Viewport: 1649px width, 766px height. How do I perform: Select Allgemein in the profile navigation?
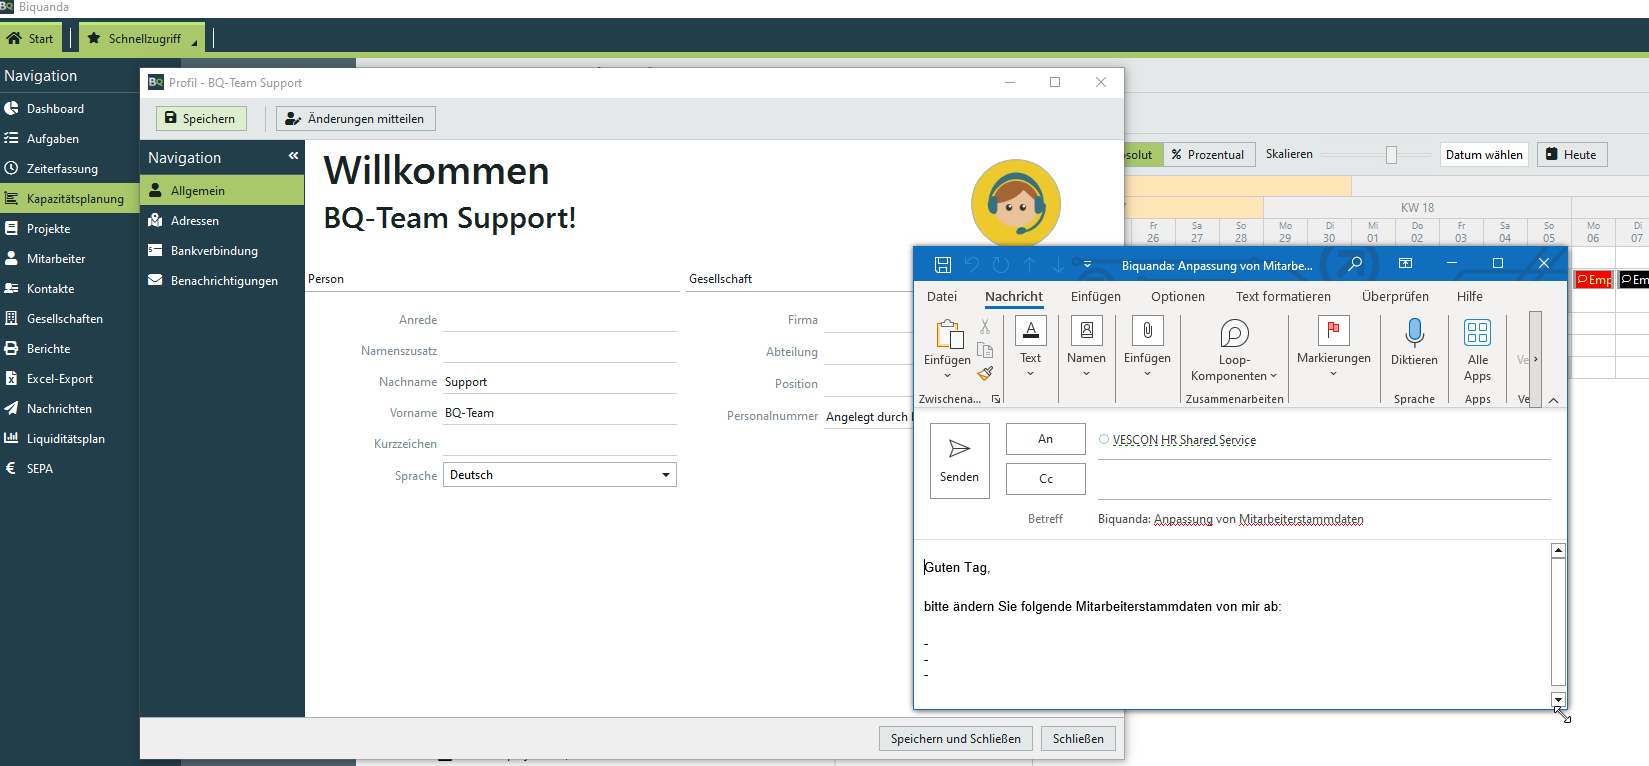coord(222,190)
